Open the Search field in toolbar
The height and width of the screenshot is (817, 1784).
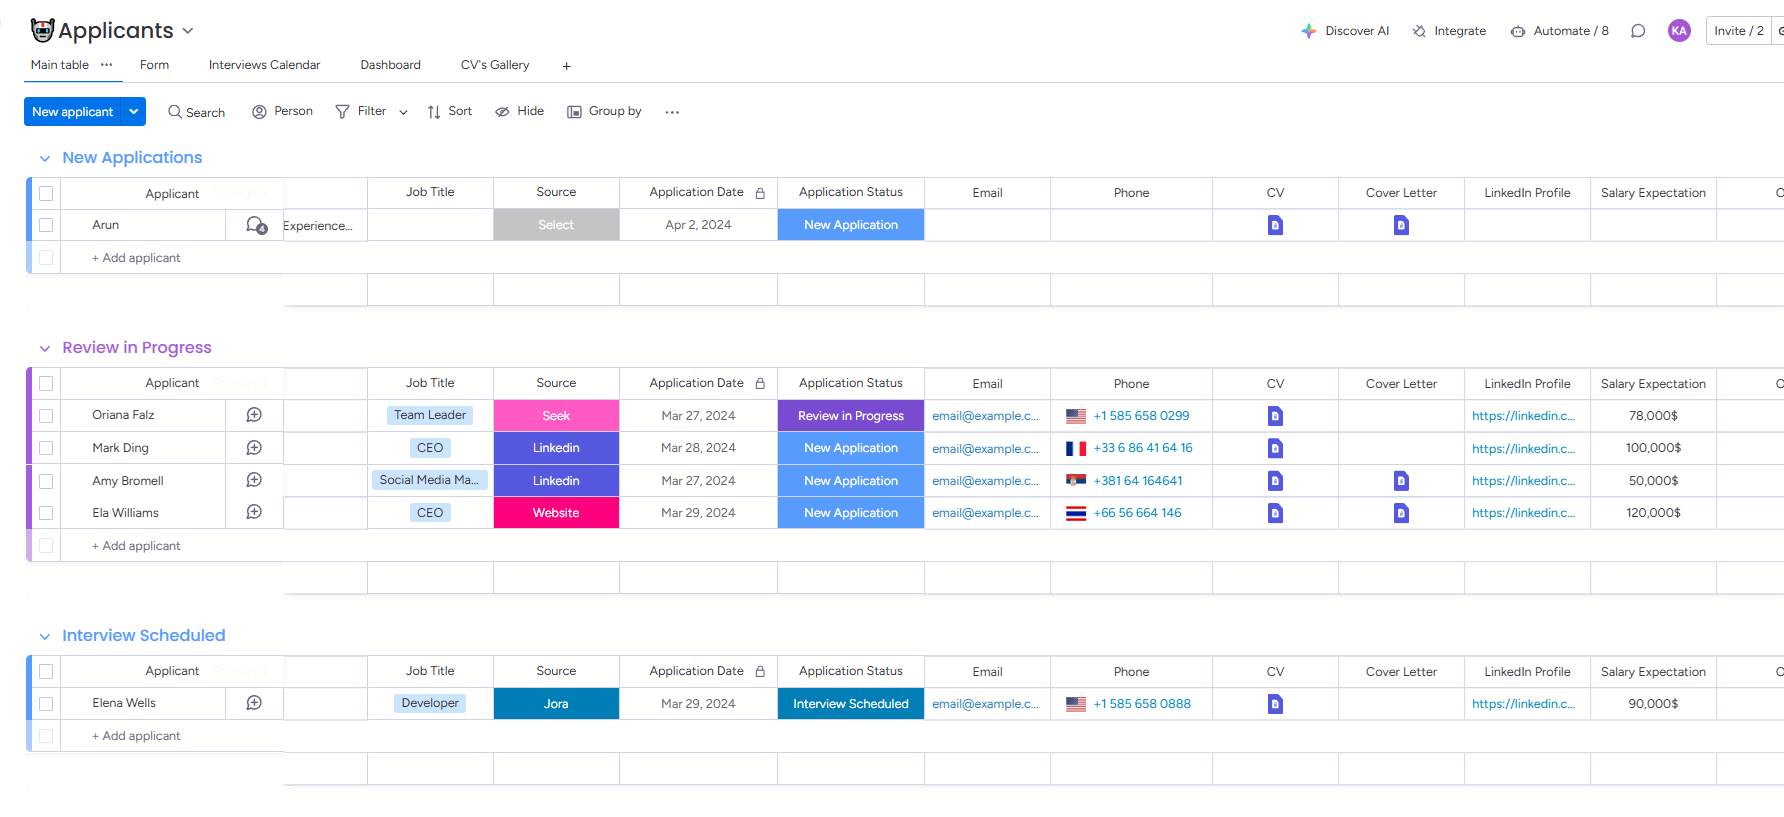click(196, 112)
